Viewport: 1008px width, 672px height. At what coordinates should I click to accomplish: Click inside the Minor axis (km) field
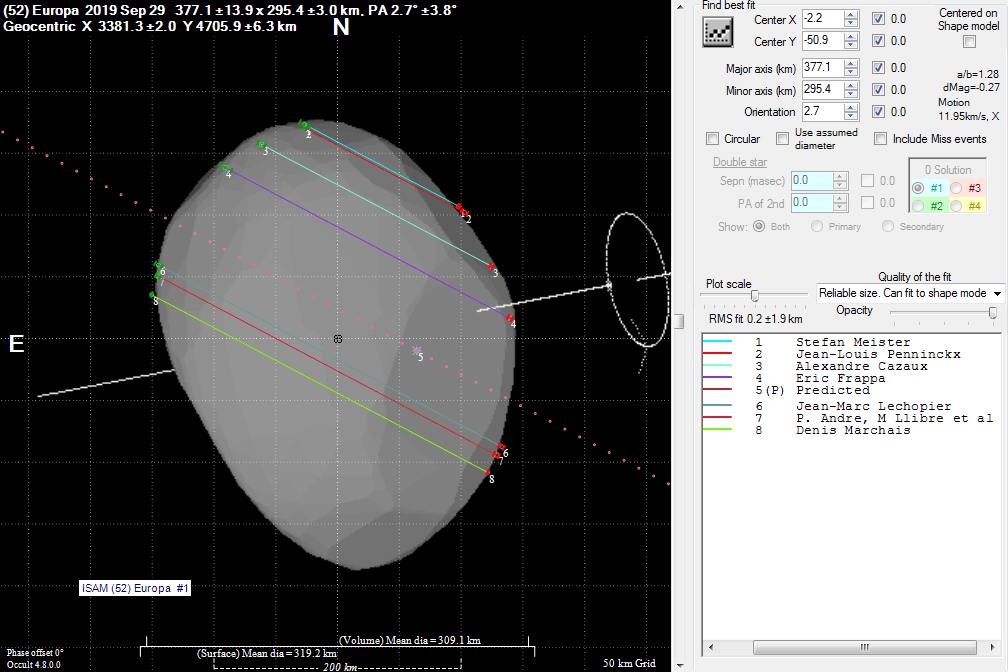click(822, 90)
